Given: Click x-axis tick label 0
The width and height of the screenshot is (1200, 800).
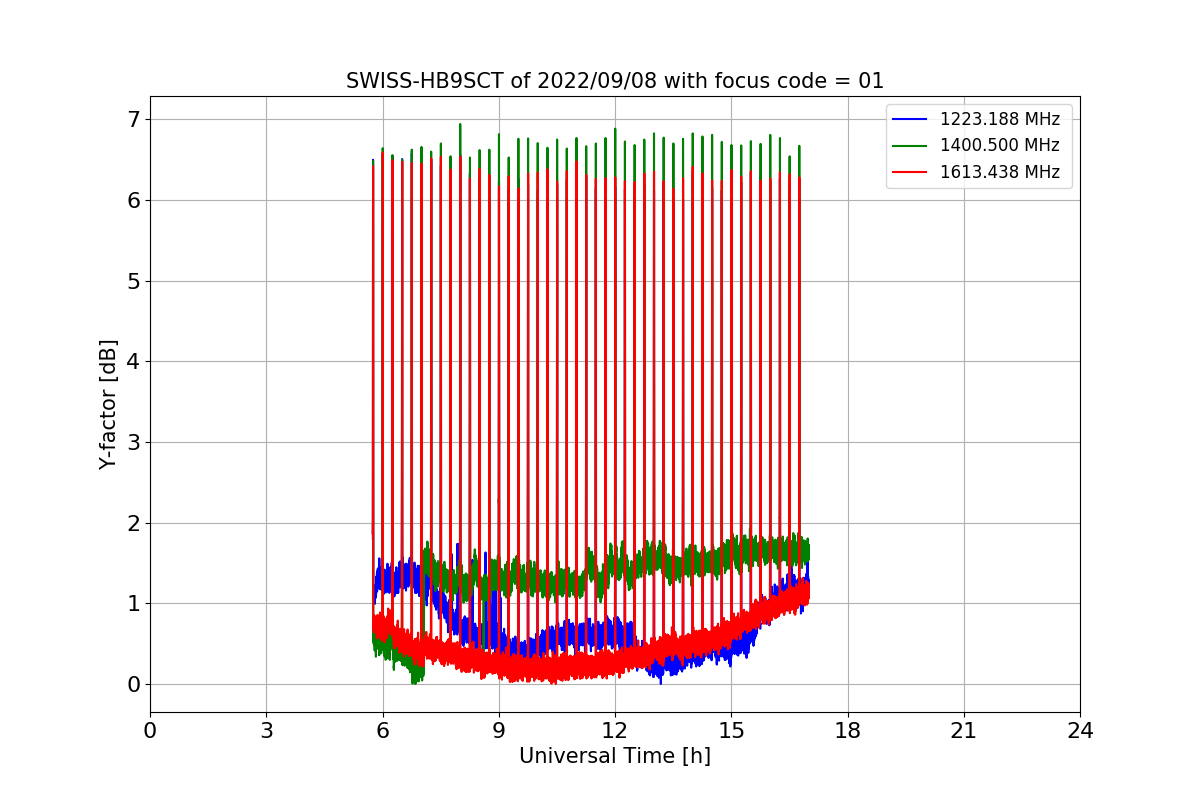Looking at the screenshot, I should 150,731.
